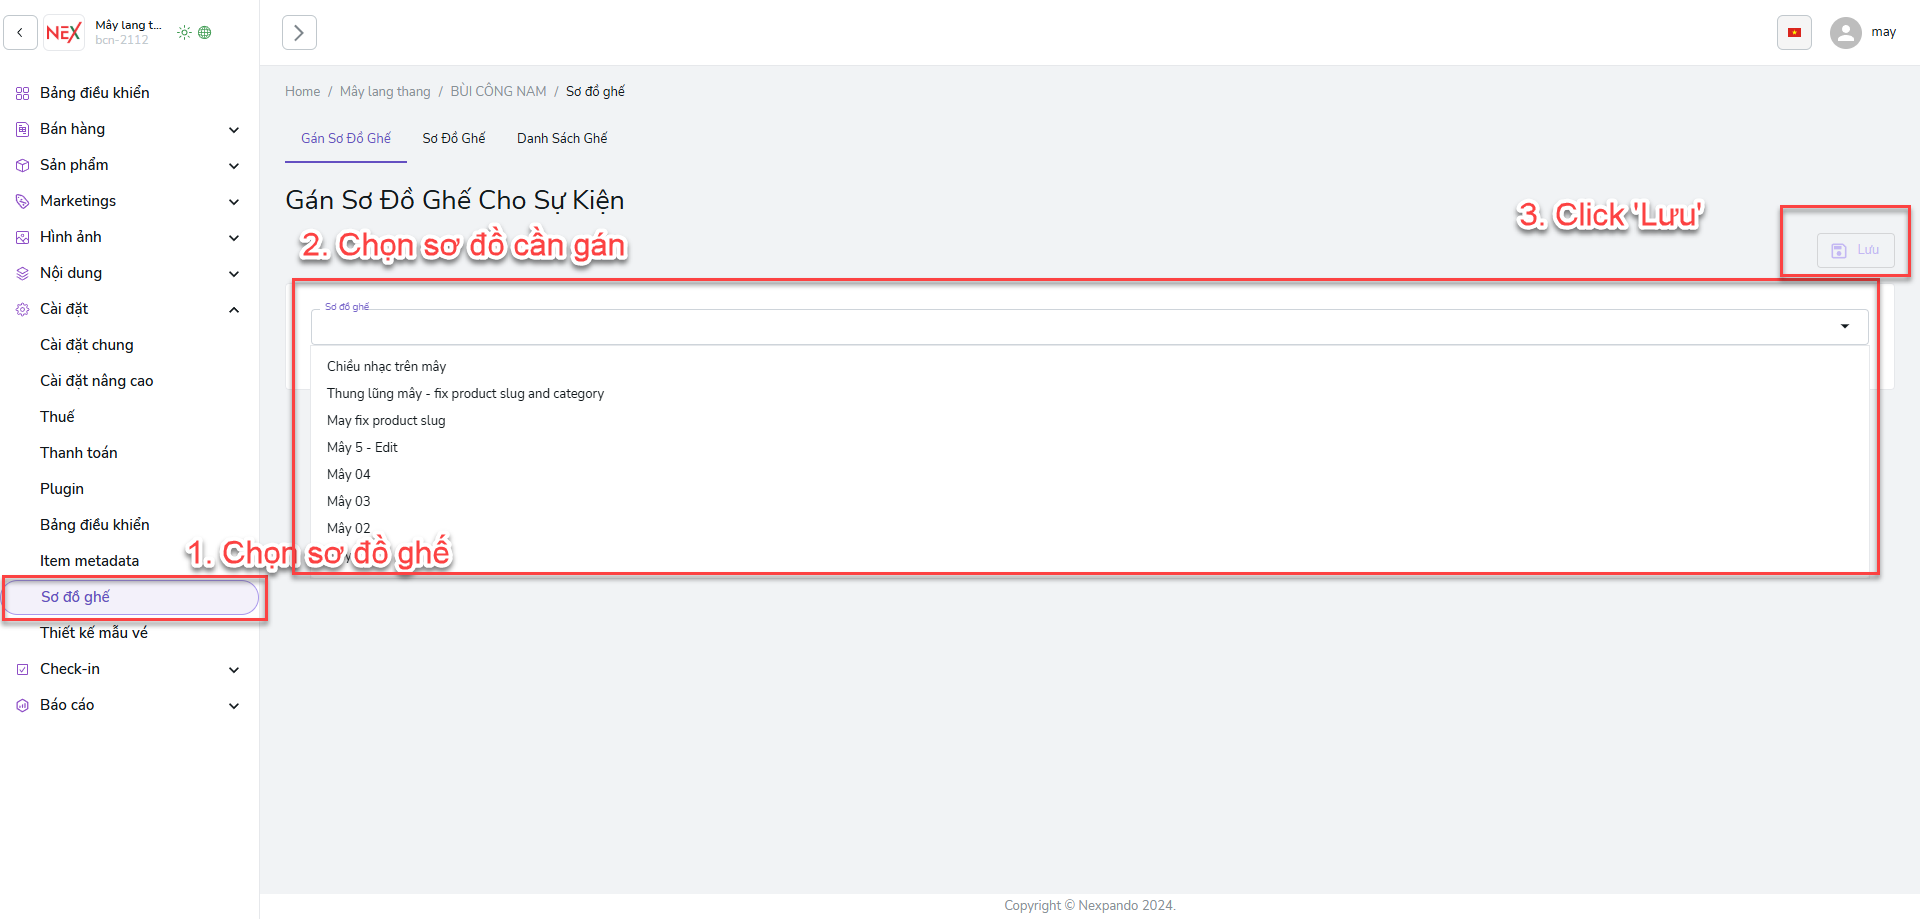This screenshot has height=919, width=1920.
Task: Click the NEX logo icon
Action: [x=64, y=33]
